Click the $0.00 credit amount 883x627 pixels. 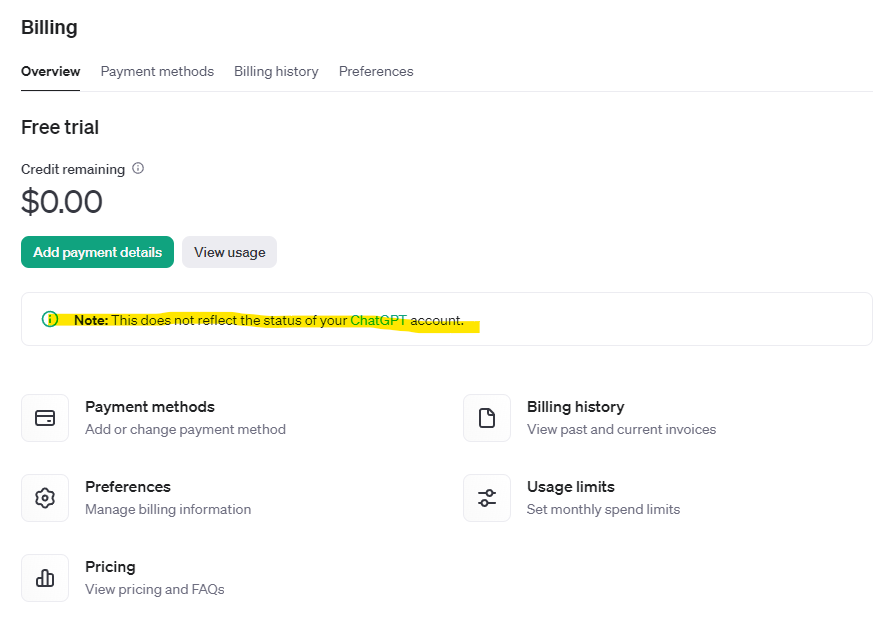pyautogui.click(x=62, y=202)
